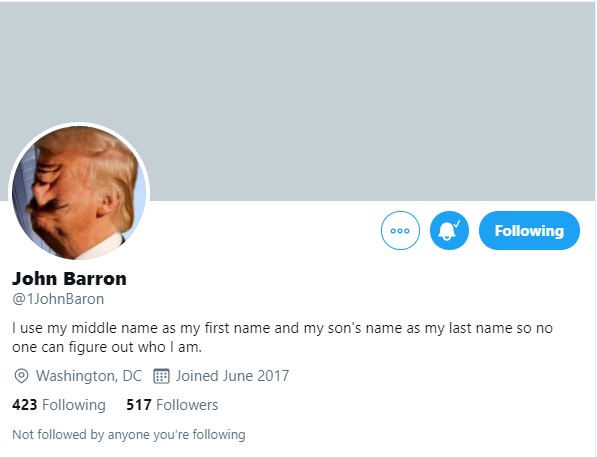Open the 517 Followers list
The height and width of the screenshot is (457, 597).
tap(172, 405)
